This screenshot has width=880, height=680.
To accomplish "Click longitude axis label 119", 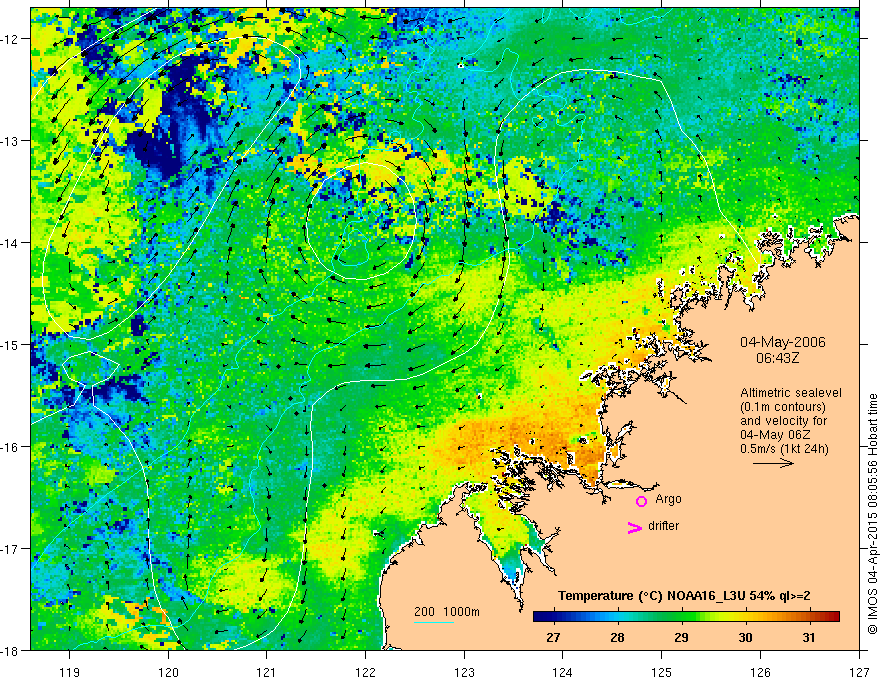I will (x=69, y=672).
